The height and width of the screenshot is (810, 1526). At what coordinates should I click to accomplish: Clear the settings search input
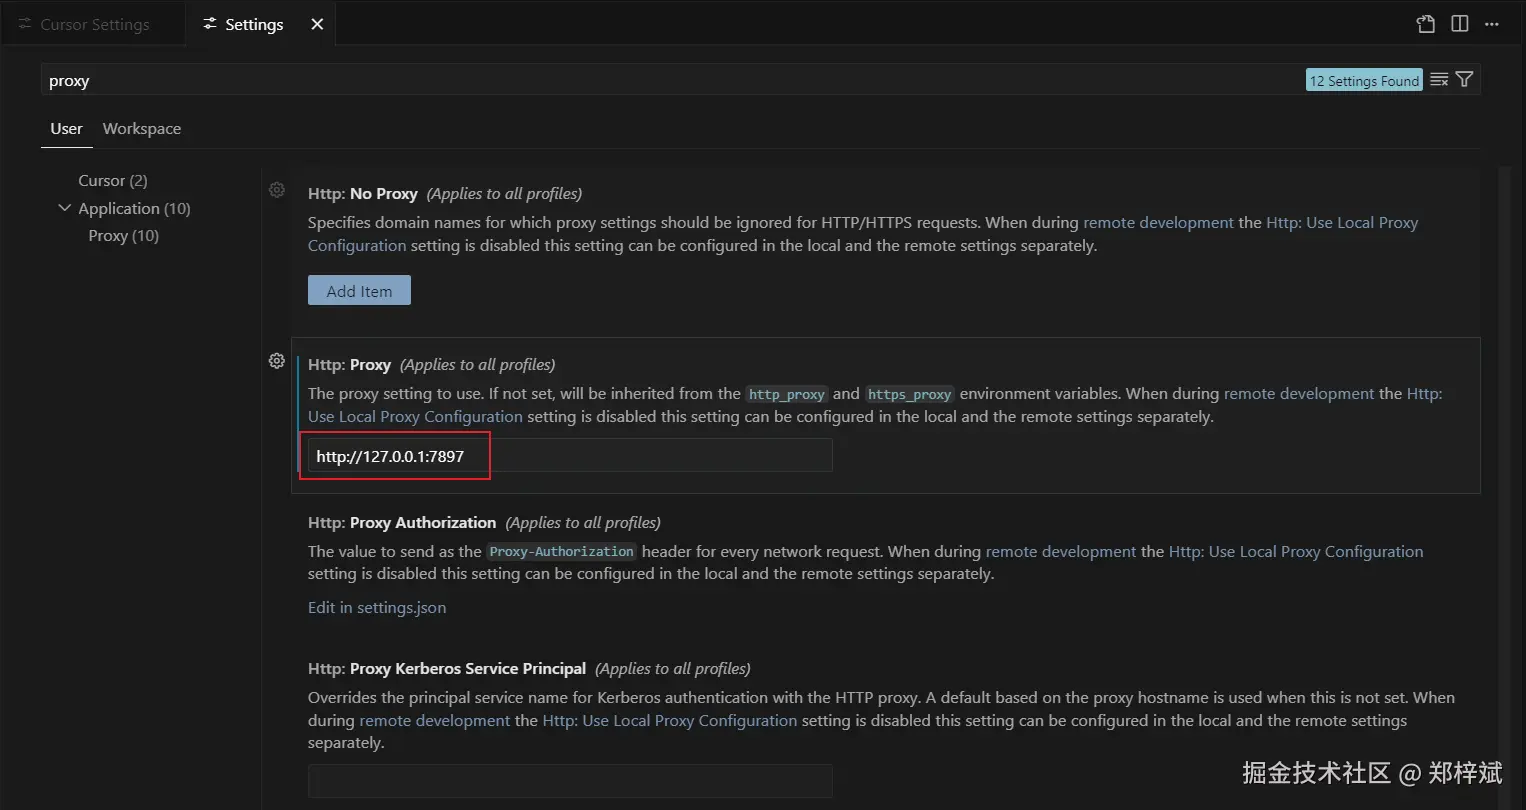coord(1439,80)
